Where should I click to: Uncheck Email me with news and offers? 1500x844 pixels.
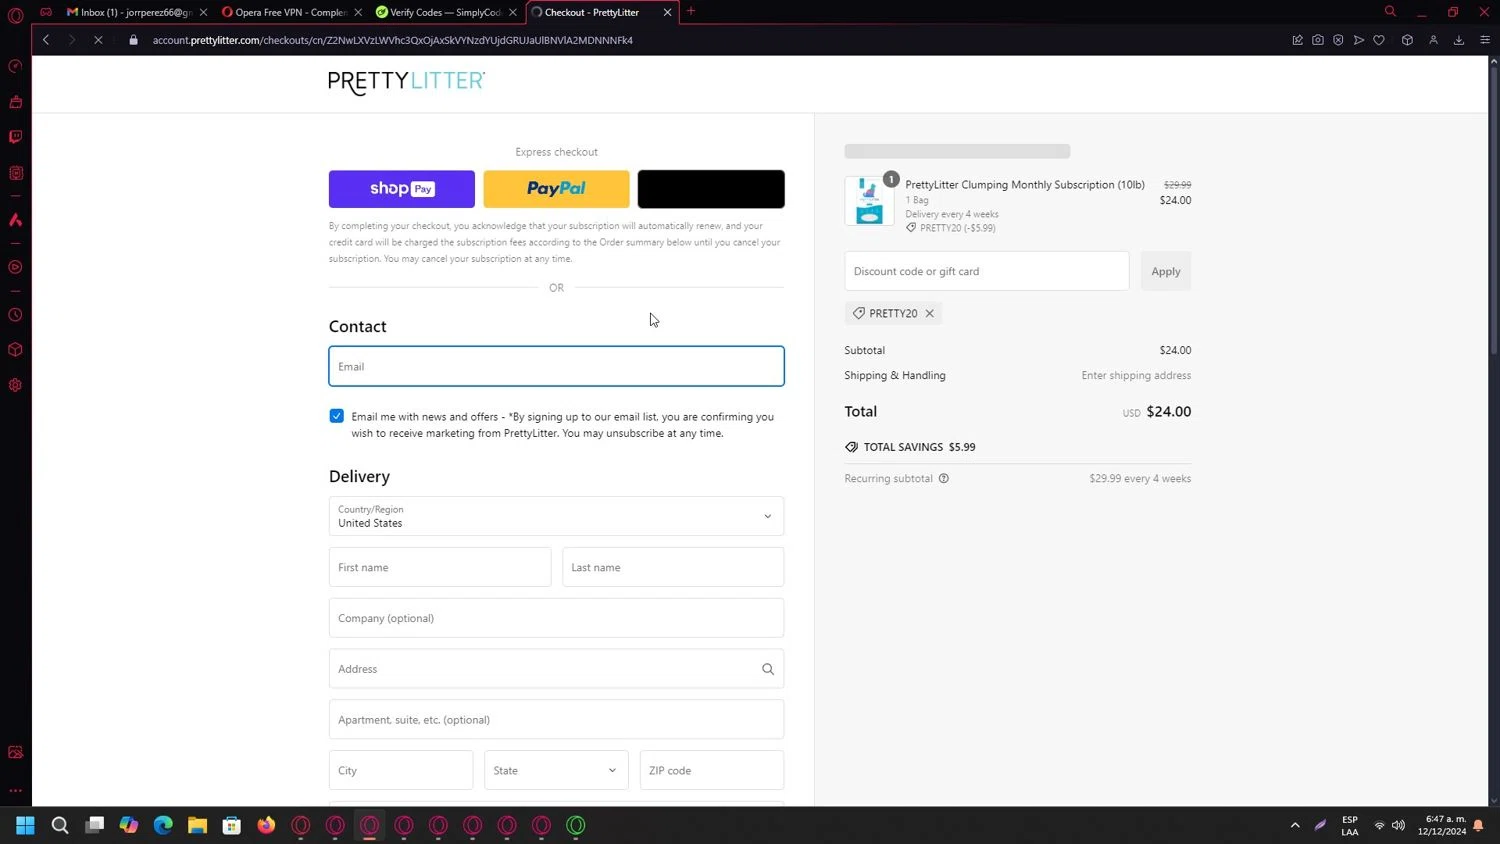click(337, 416)
